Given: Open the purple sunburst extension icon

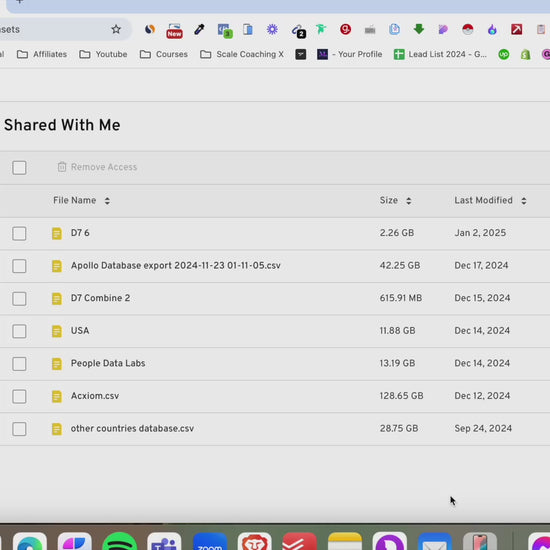Looking at the screenshot, I should (x=272, y=29).
